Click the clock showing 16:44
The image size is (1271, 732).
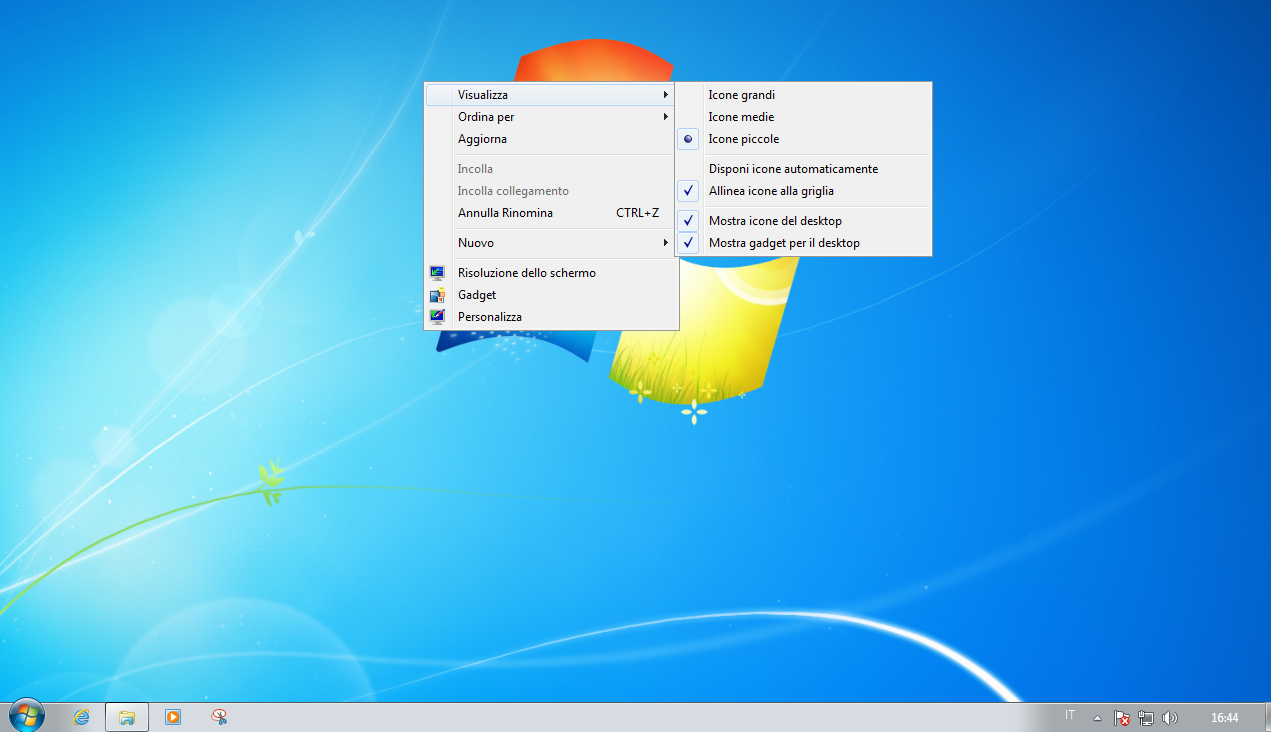1224,718
